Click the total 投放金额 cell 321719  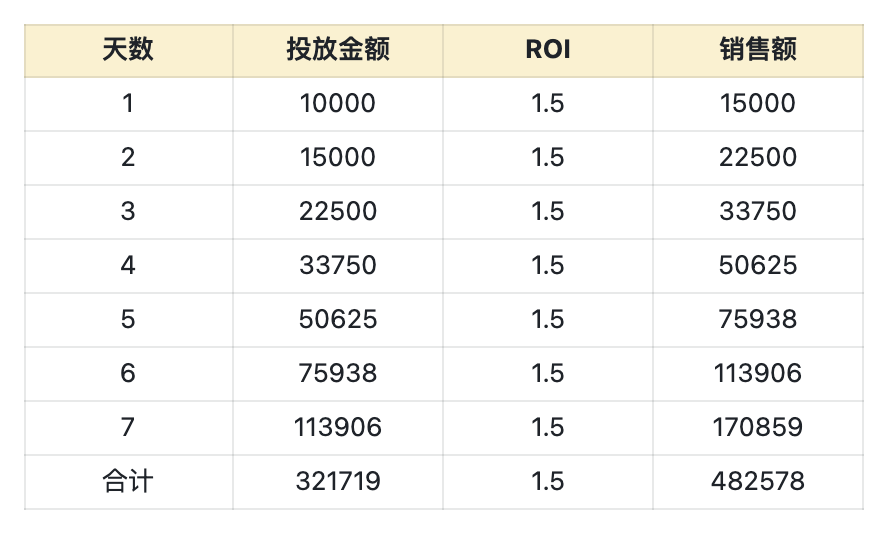tap(338, 482)
